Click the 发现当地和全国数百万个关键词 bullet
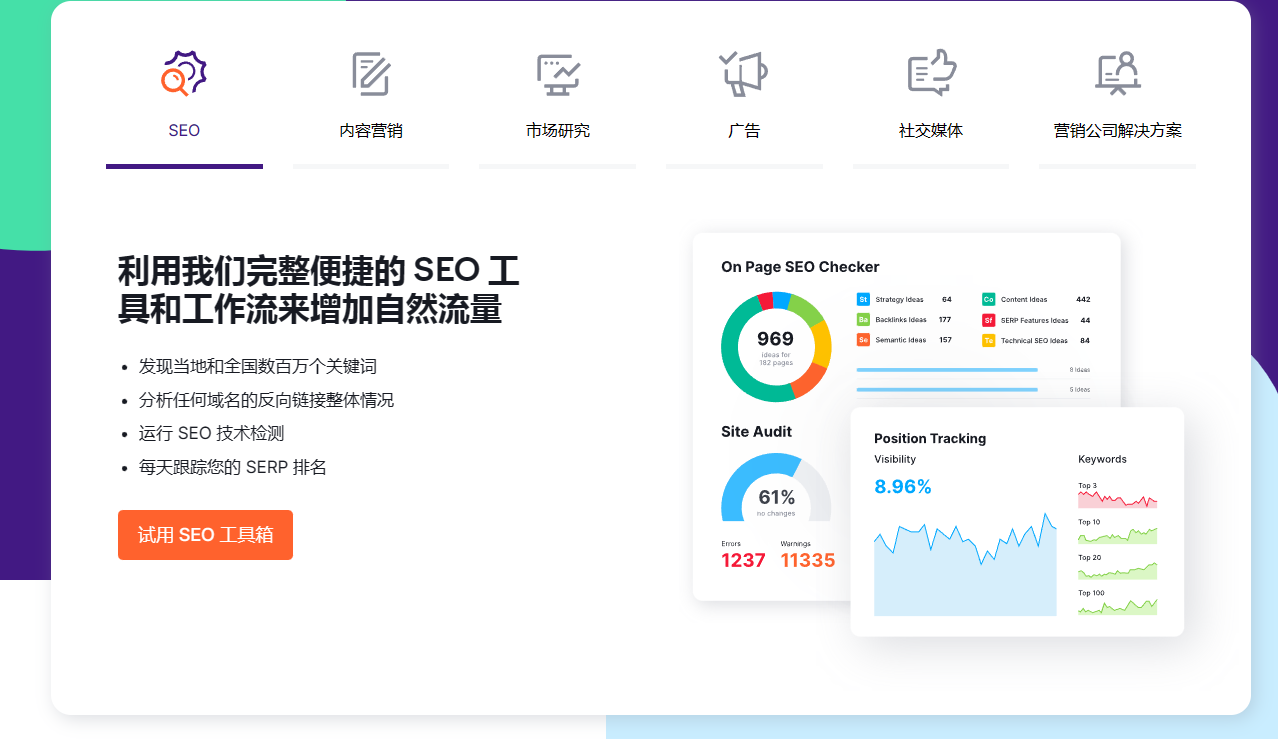The width and height of the screenshot is (1278, 739). click(258, 366)
